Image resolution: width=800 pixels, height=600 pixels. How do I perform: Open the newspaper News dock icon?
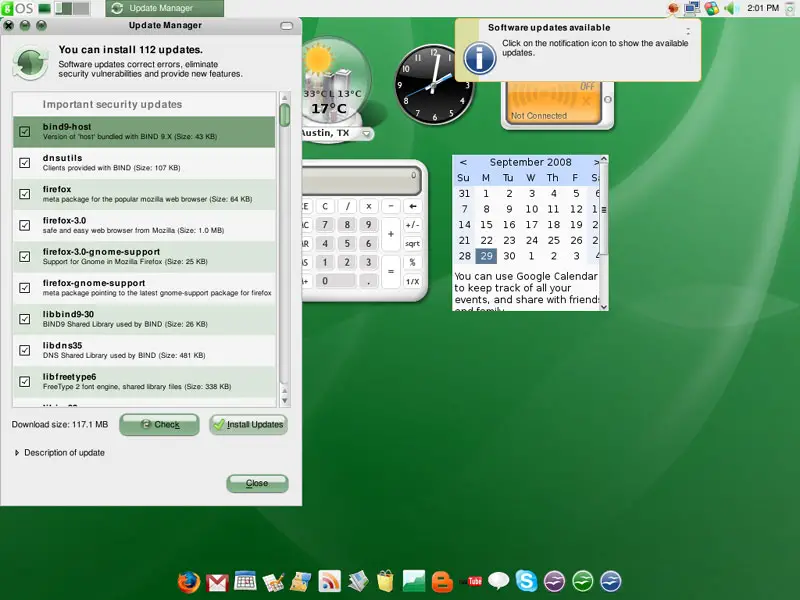pos(358,582)
